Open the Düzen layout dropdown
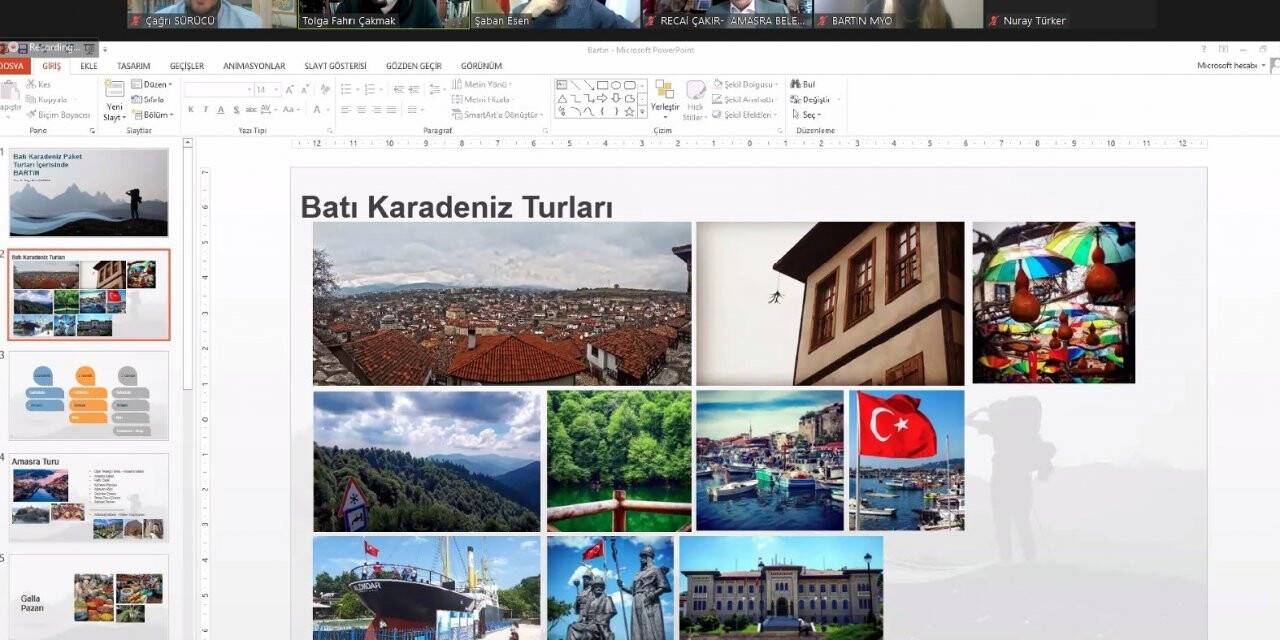 [155, 85]
